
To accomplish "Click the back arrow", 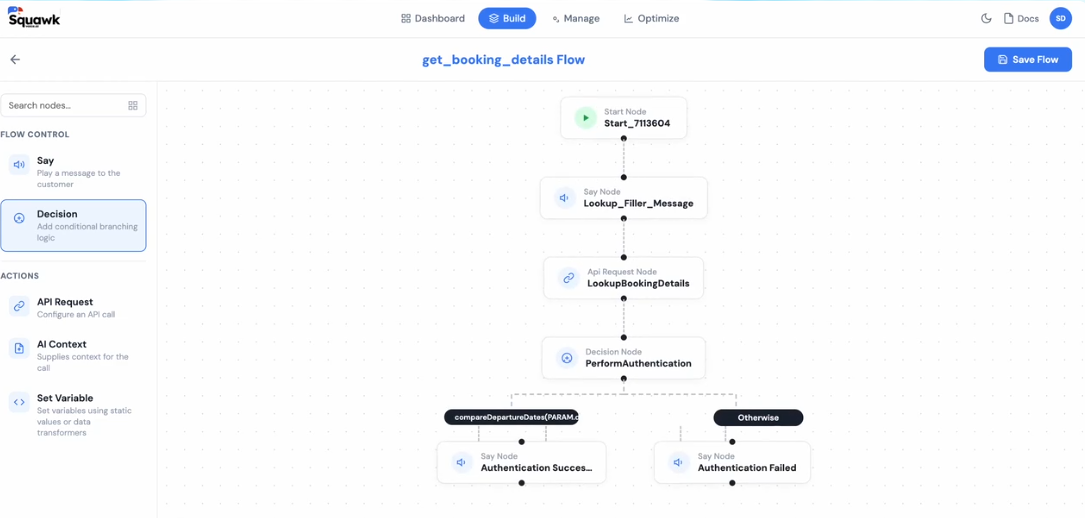I will click(x=15, y=59).
